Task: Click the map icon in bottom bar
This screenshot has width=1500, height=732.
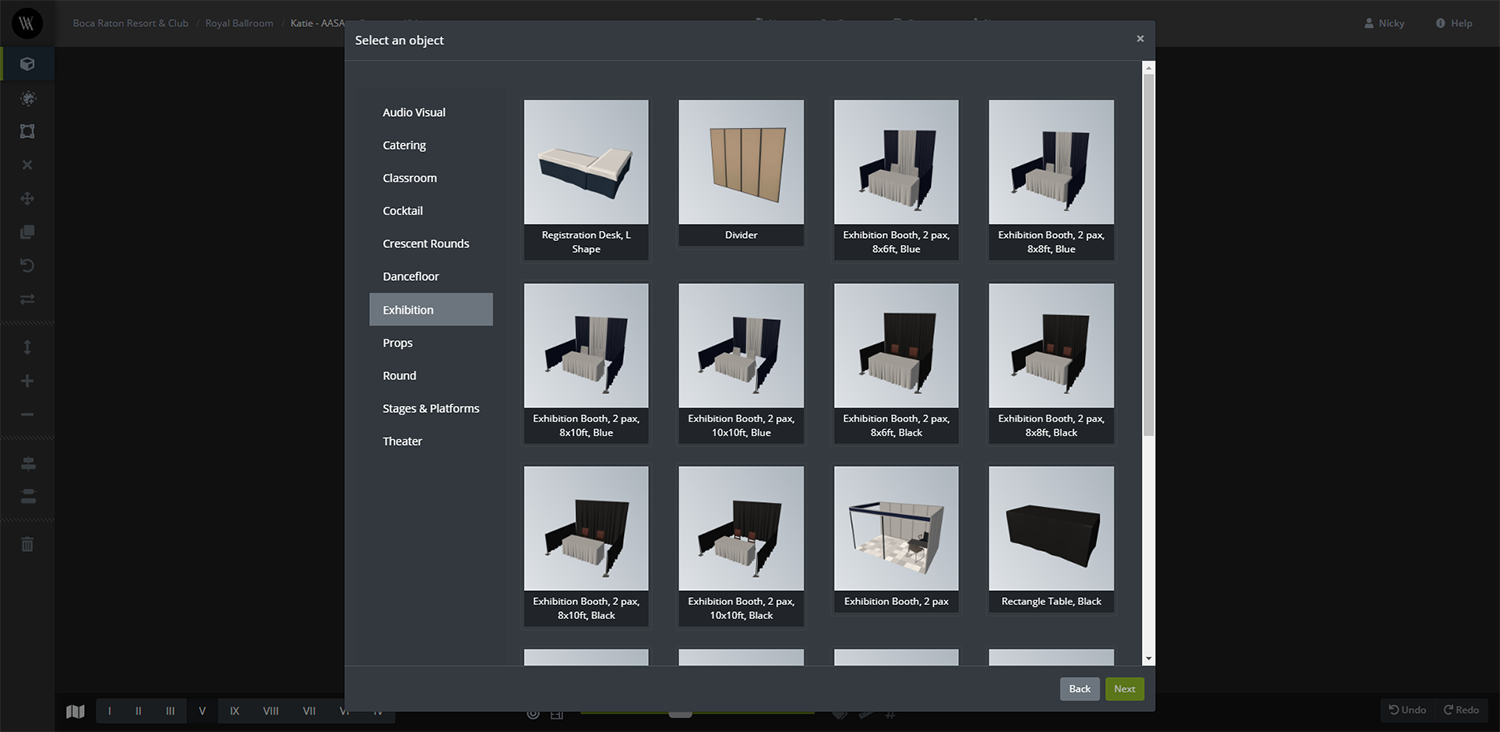Action: [x=75, y=711]
